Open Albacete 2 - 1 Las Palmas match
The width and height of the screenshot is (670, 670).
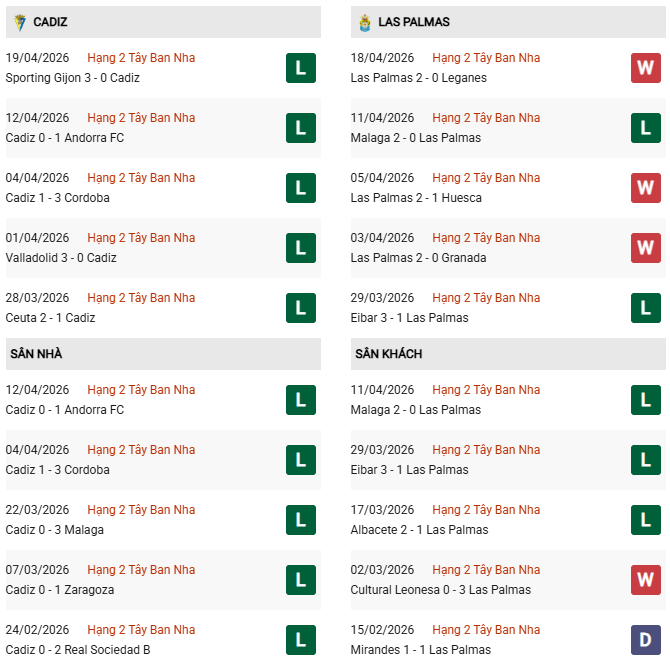[419, 530]
